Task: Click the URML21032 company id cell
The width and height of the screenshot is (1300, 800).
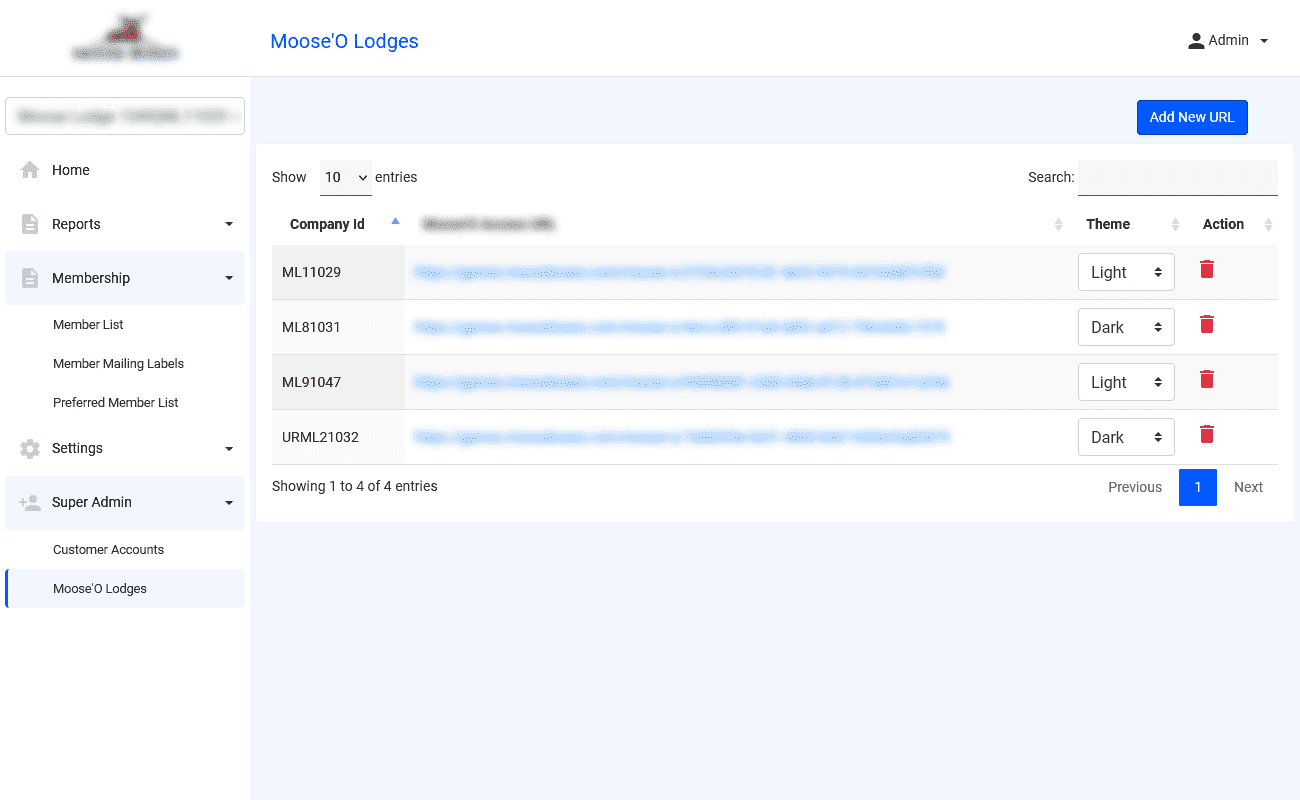Action: click(x=338, y=437)
